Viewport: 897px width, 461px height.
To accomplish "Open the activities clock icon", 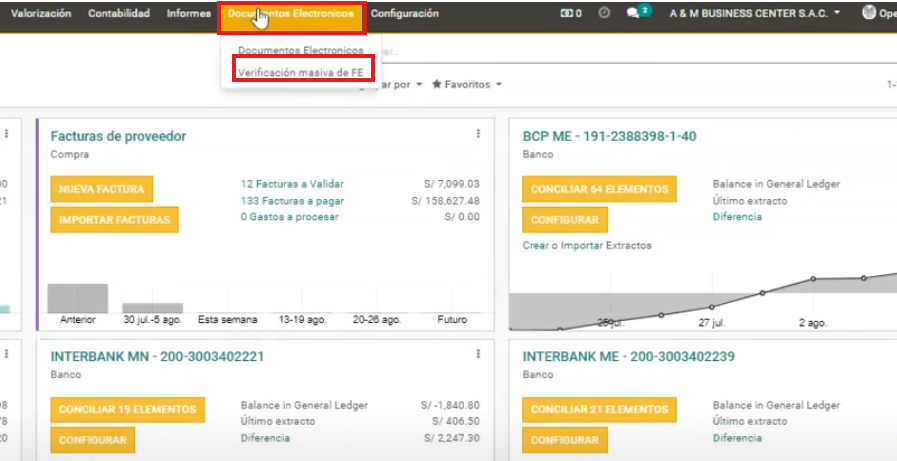I will coord(604,13).
